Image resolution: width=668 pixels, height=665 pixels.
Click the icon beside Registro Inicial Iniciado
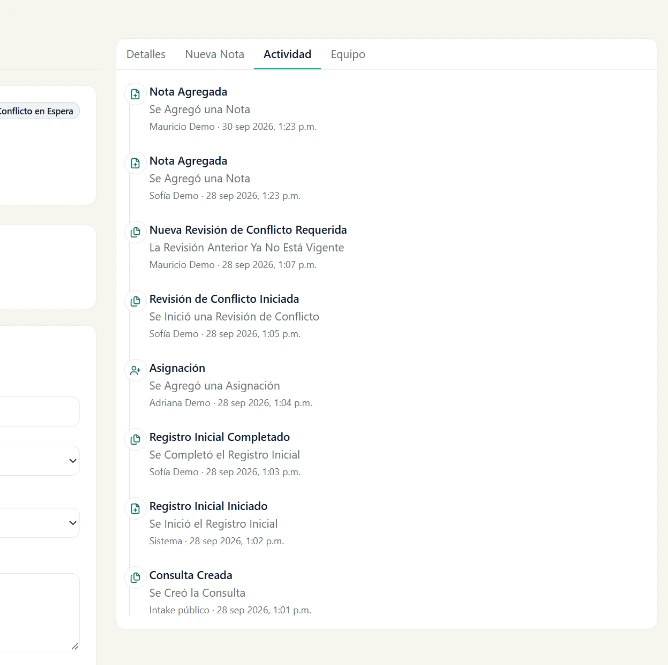click(135, 508)
